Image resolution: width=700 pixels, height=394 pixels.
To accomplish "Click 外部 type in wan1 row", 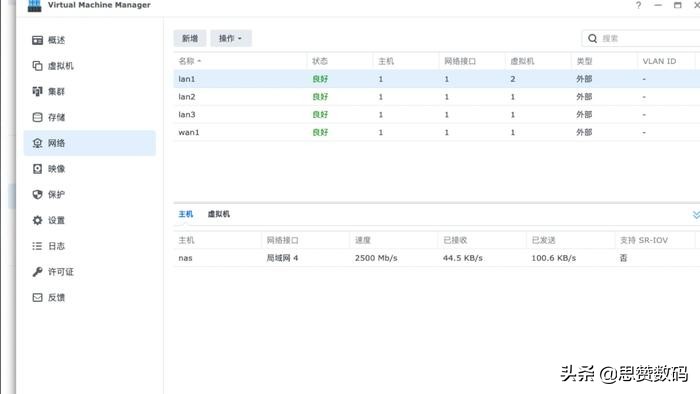I will [584, 133].
